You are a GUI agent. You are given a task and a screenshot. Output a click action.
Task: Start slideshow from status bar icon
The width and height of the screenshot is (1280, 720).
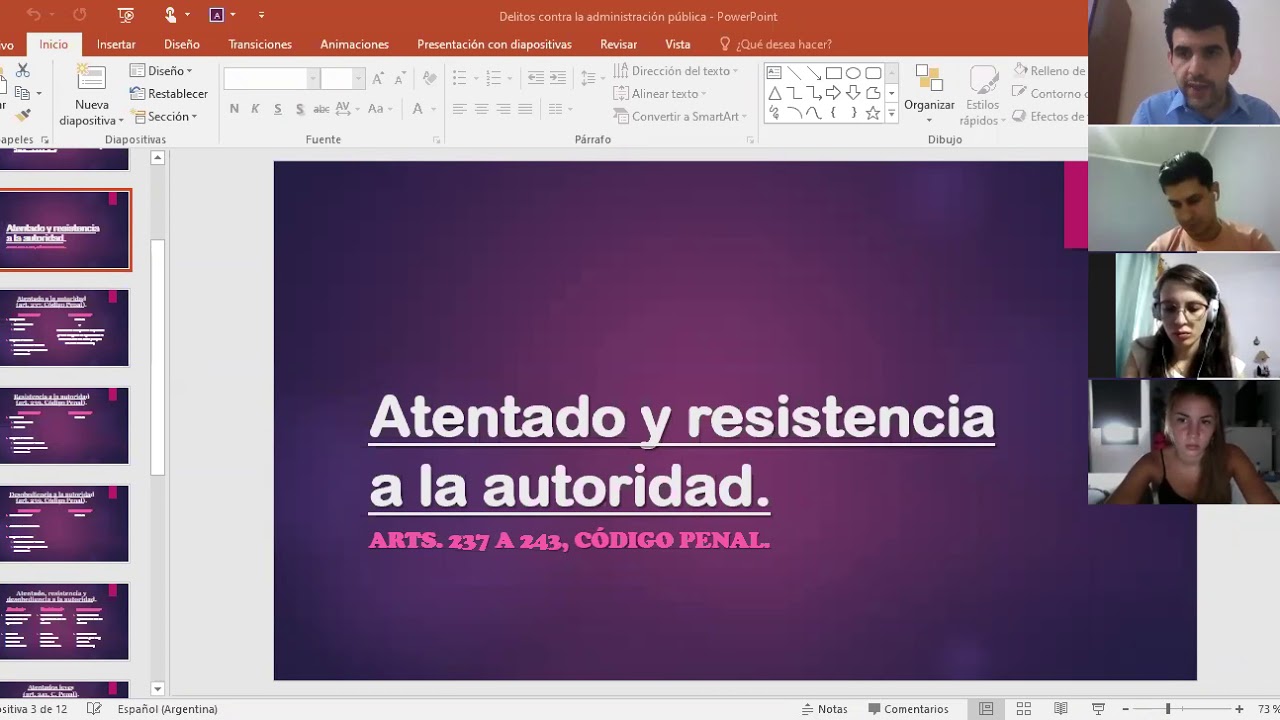click(x=1098, y=709)
